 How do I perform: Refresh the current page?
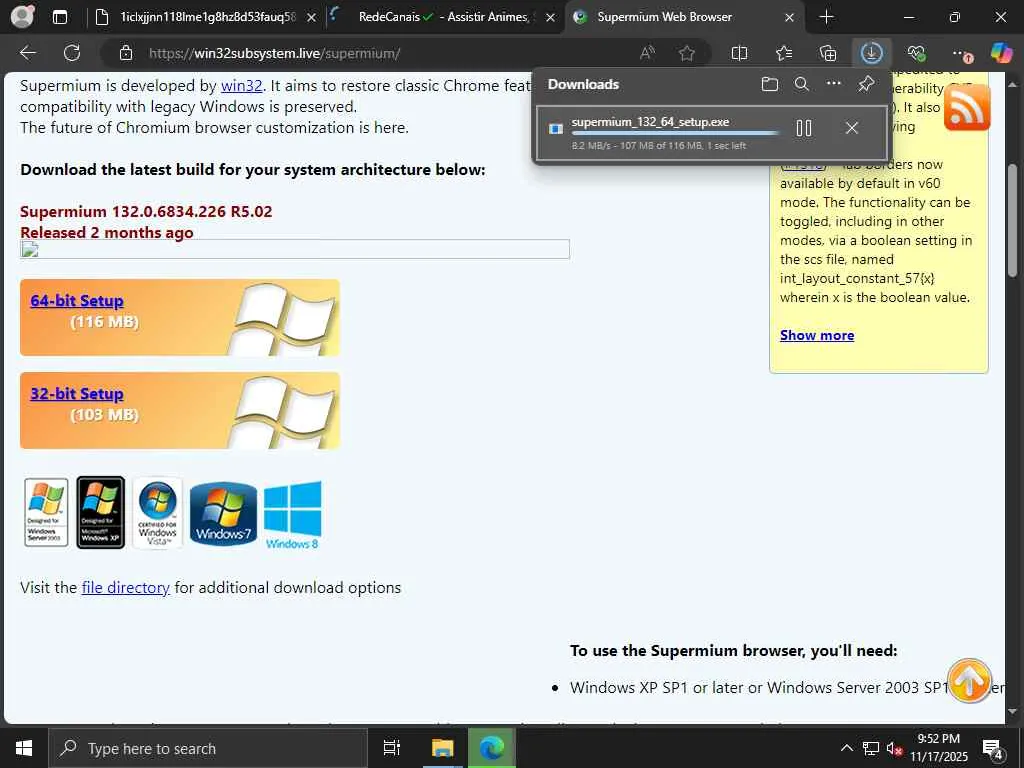(72, 53)
